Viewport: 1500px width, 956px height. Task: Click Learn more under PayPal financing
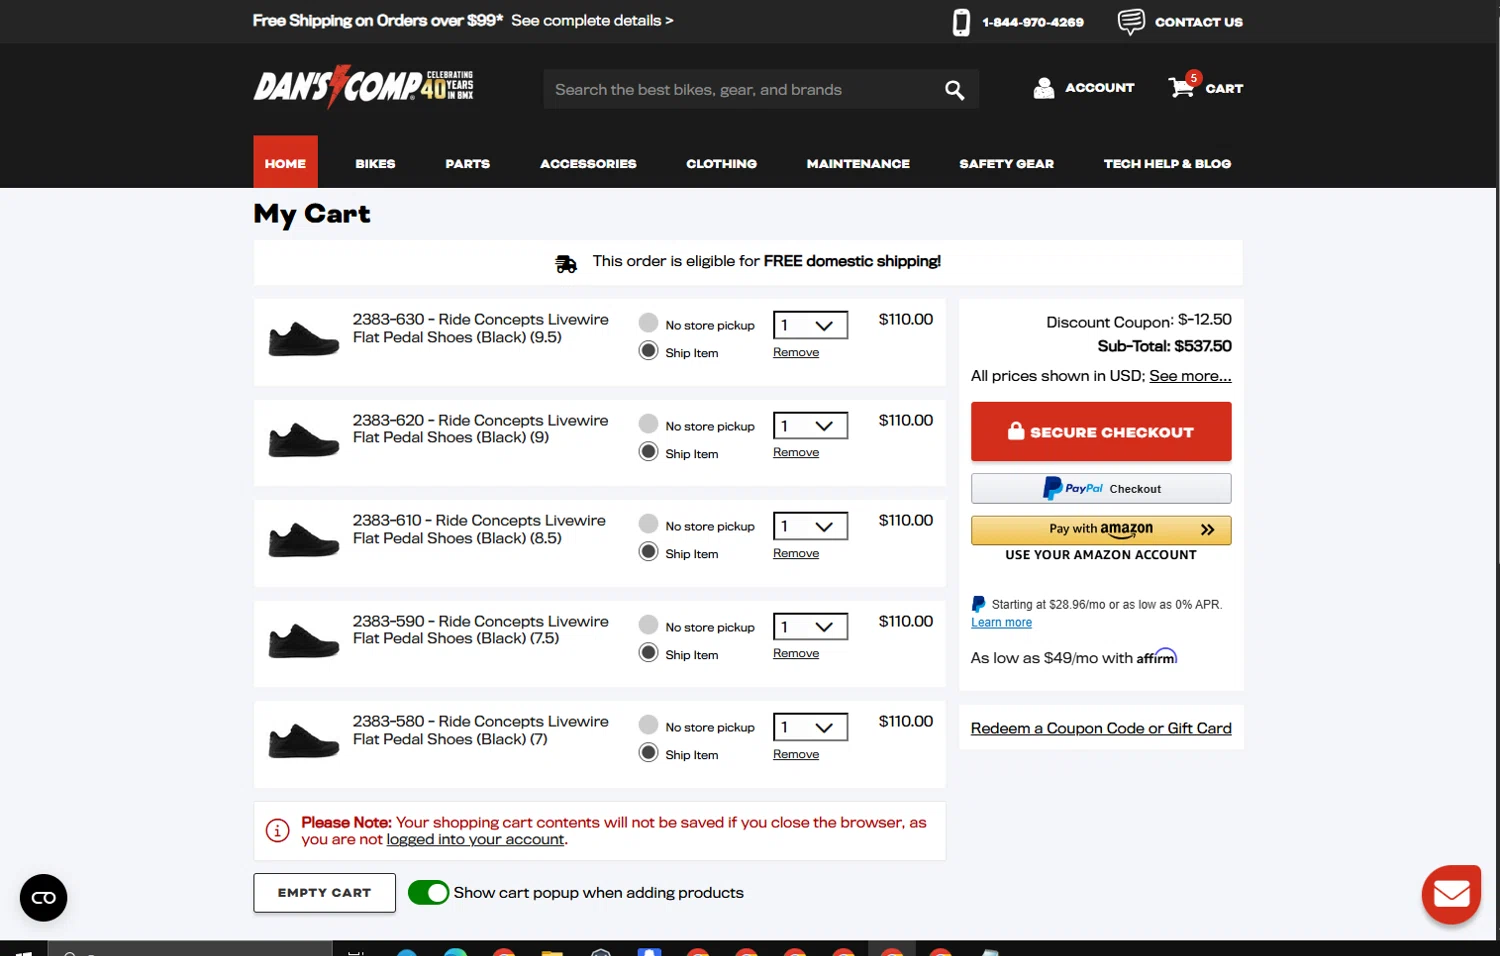(1001, 622)
